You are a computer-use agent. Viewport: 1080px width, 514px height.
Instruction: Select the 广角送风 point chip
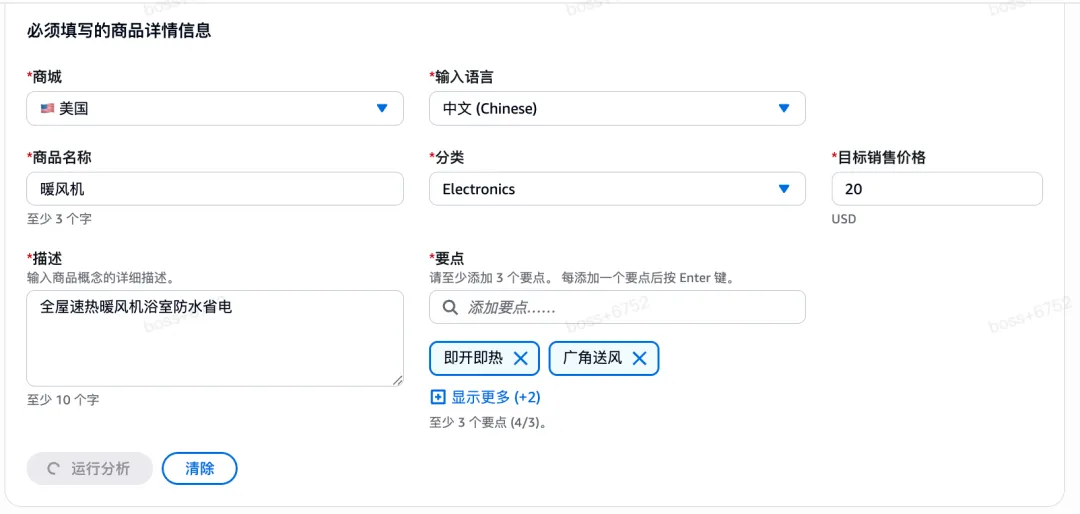pos(604,358)
